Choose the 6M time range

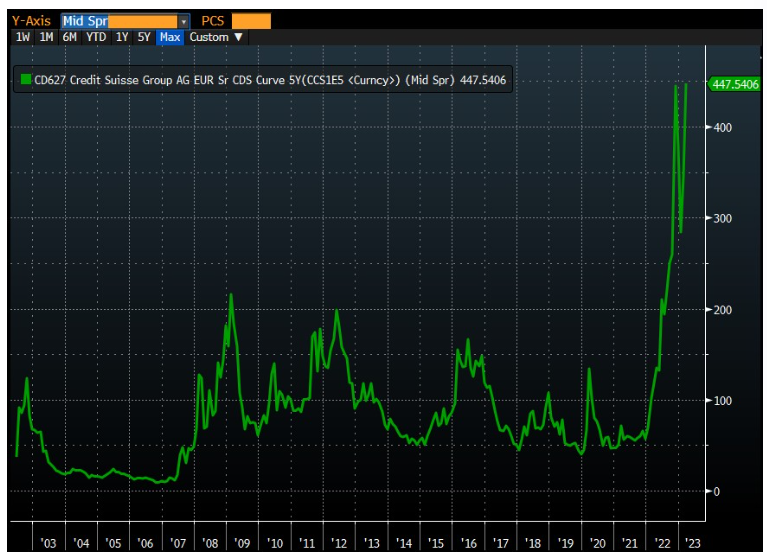click(70, 37)
